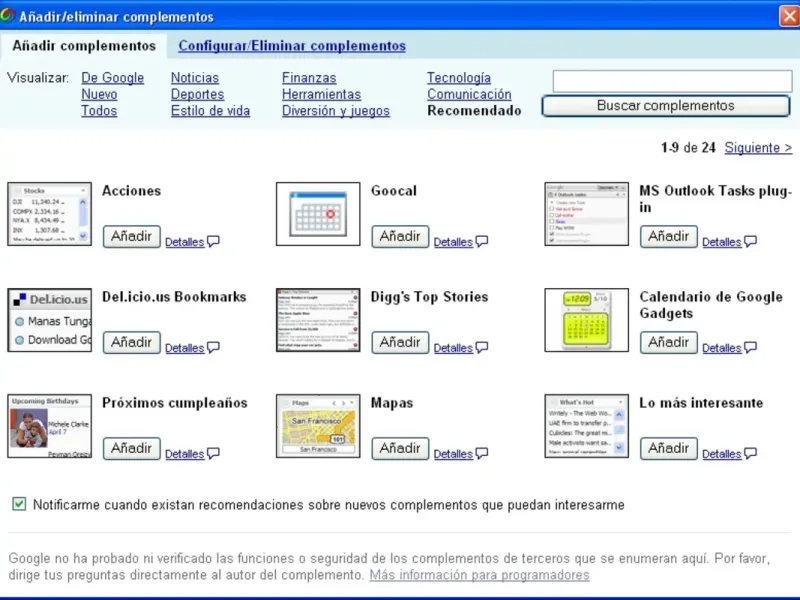Open Detalles link for Digg's Top Stories
This screenshot has height=600, width=800.
453,348
